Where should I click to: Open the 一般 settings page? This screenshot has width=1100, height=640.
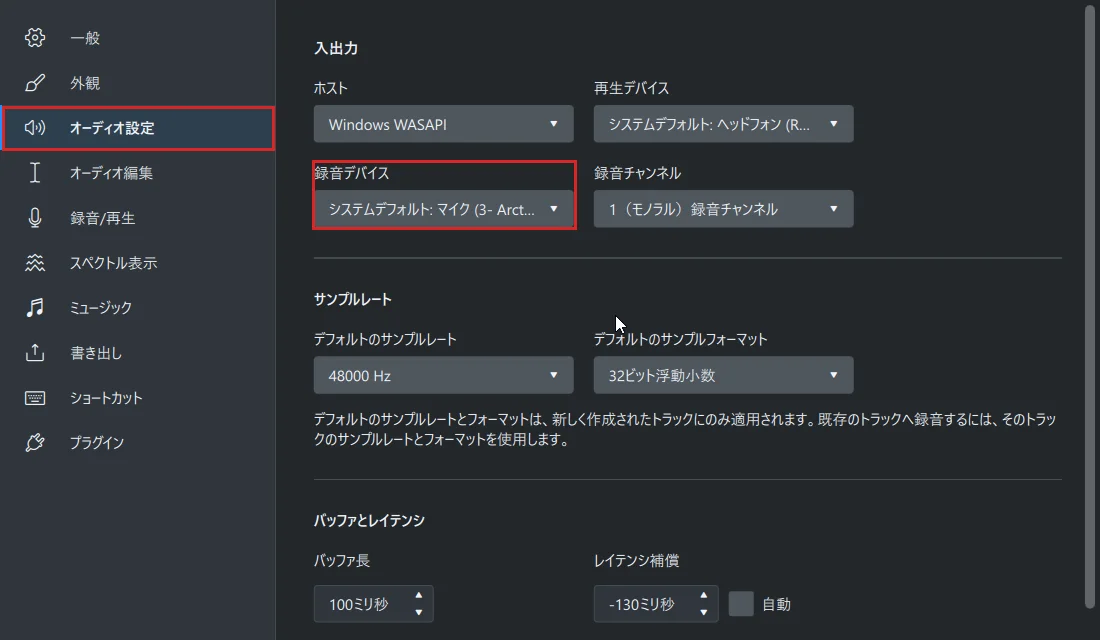click(x=138, y=38)
